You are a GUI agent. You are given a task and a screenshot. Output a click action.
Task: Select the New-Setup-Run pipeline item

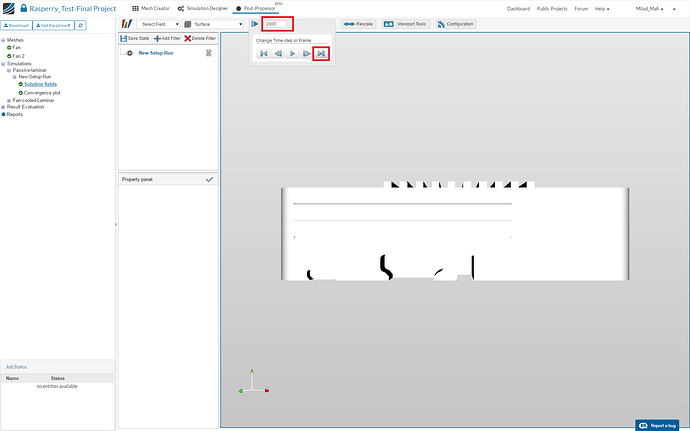click(156, 53)
